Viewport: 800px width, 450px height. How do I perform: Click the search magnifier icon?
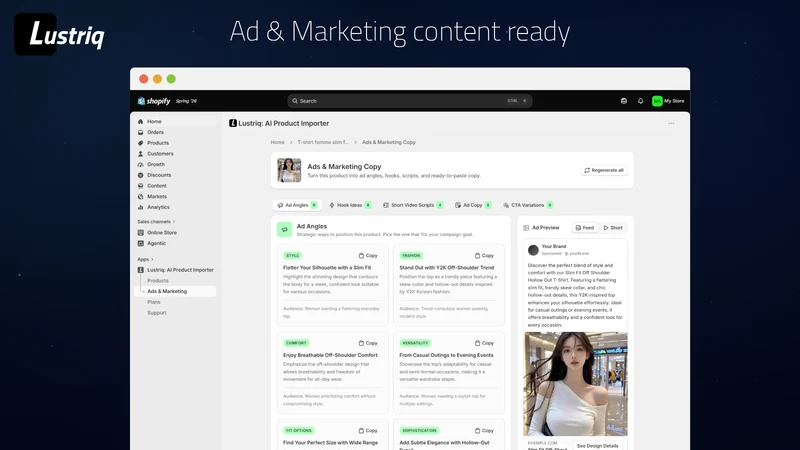[294, 101]
